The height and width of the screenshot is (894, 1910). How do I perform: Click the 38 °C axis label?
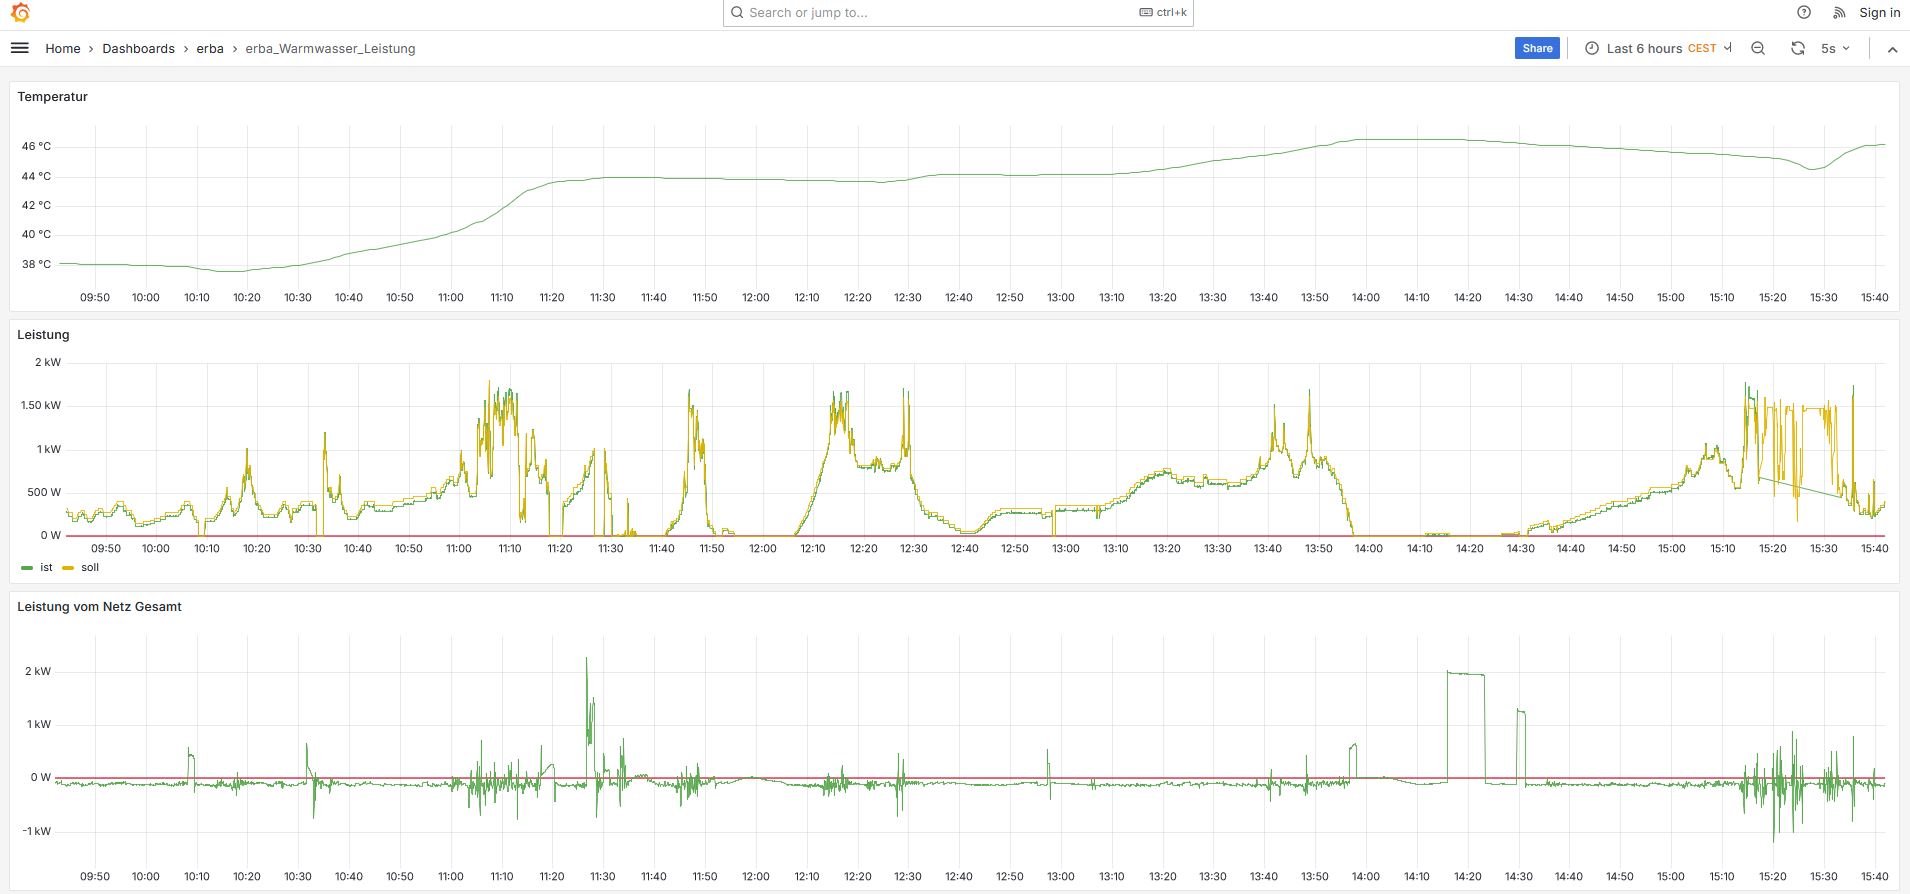point(36,264)
